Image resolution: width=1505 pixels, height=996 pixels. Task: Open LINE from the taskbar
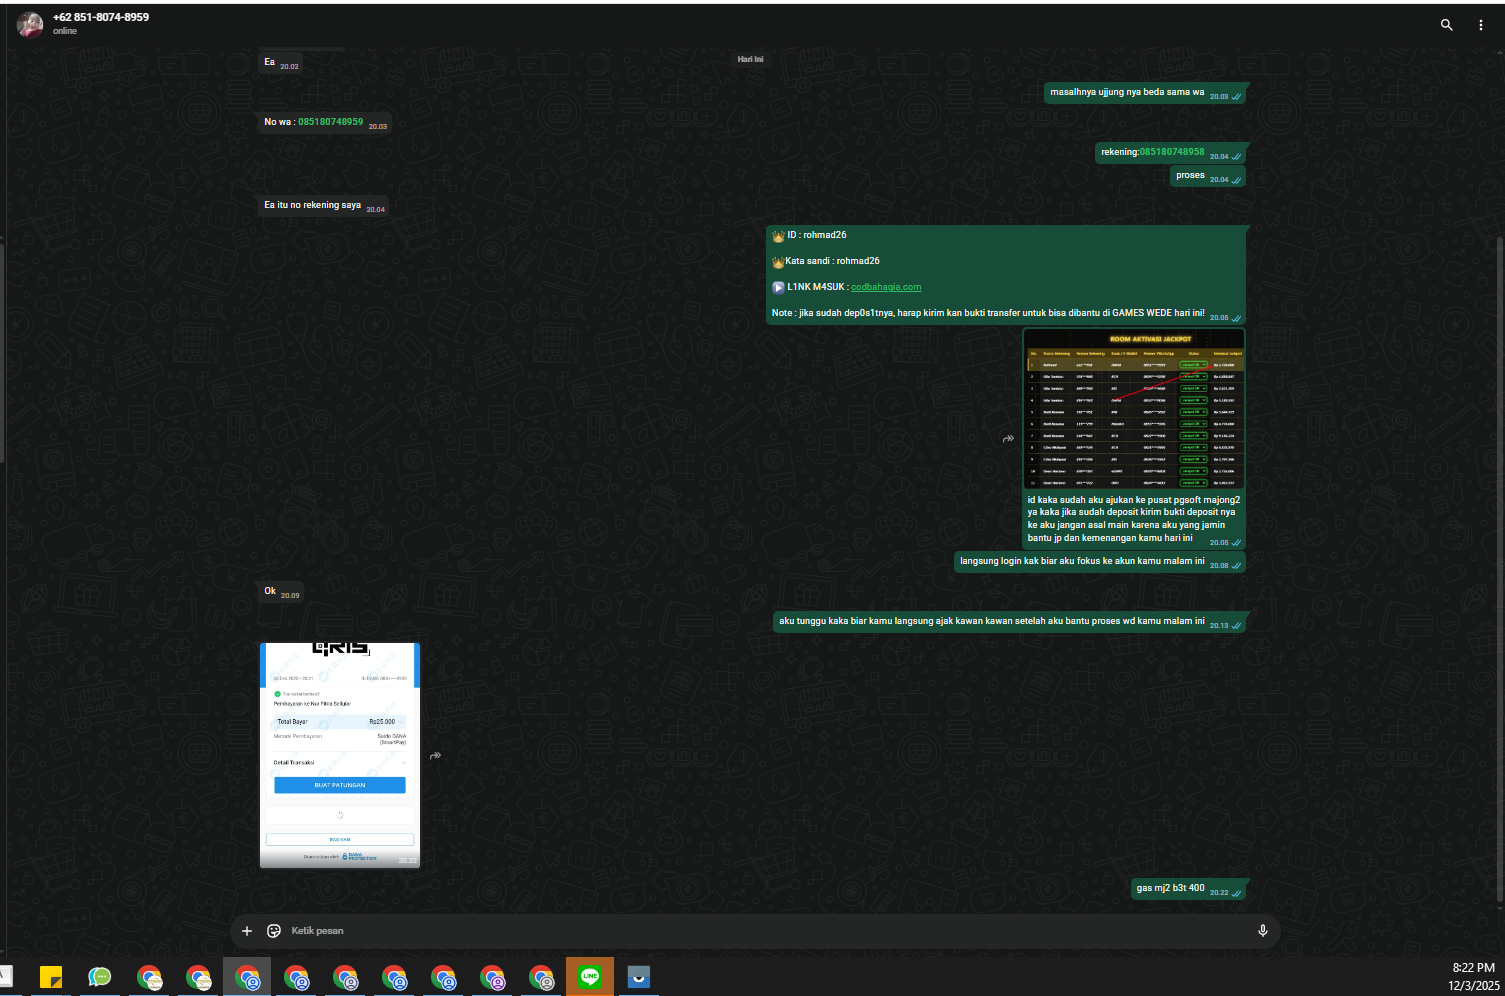(x=590, y=977)
